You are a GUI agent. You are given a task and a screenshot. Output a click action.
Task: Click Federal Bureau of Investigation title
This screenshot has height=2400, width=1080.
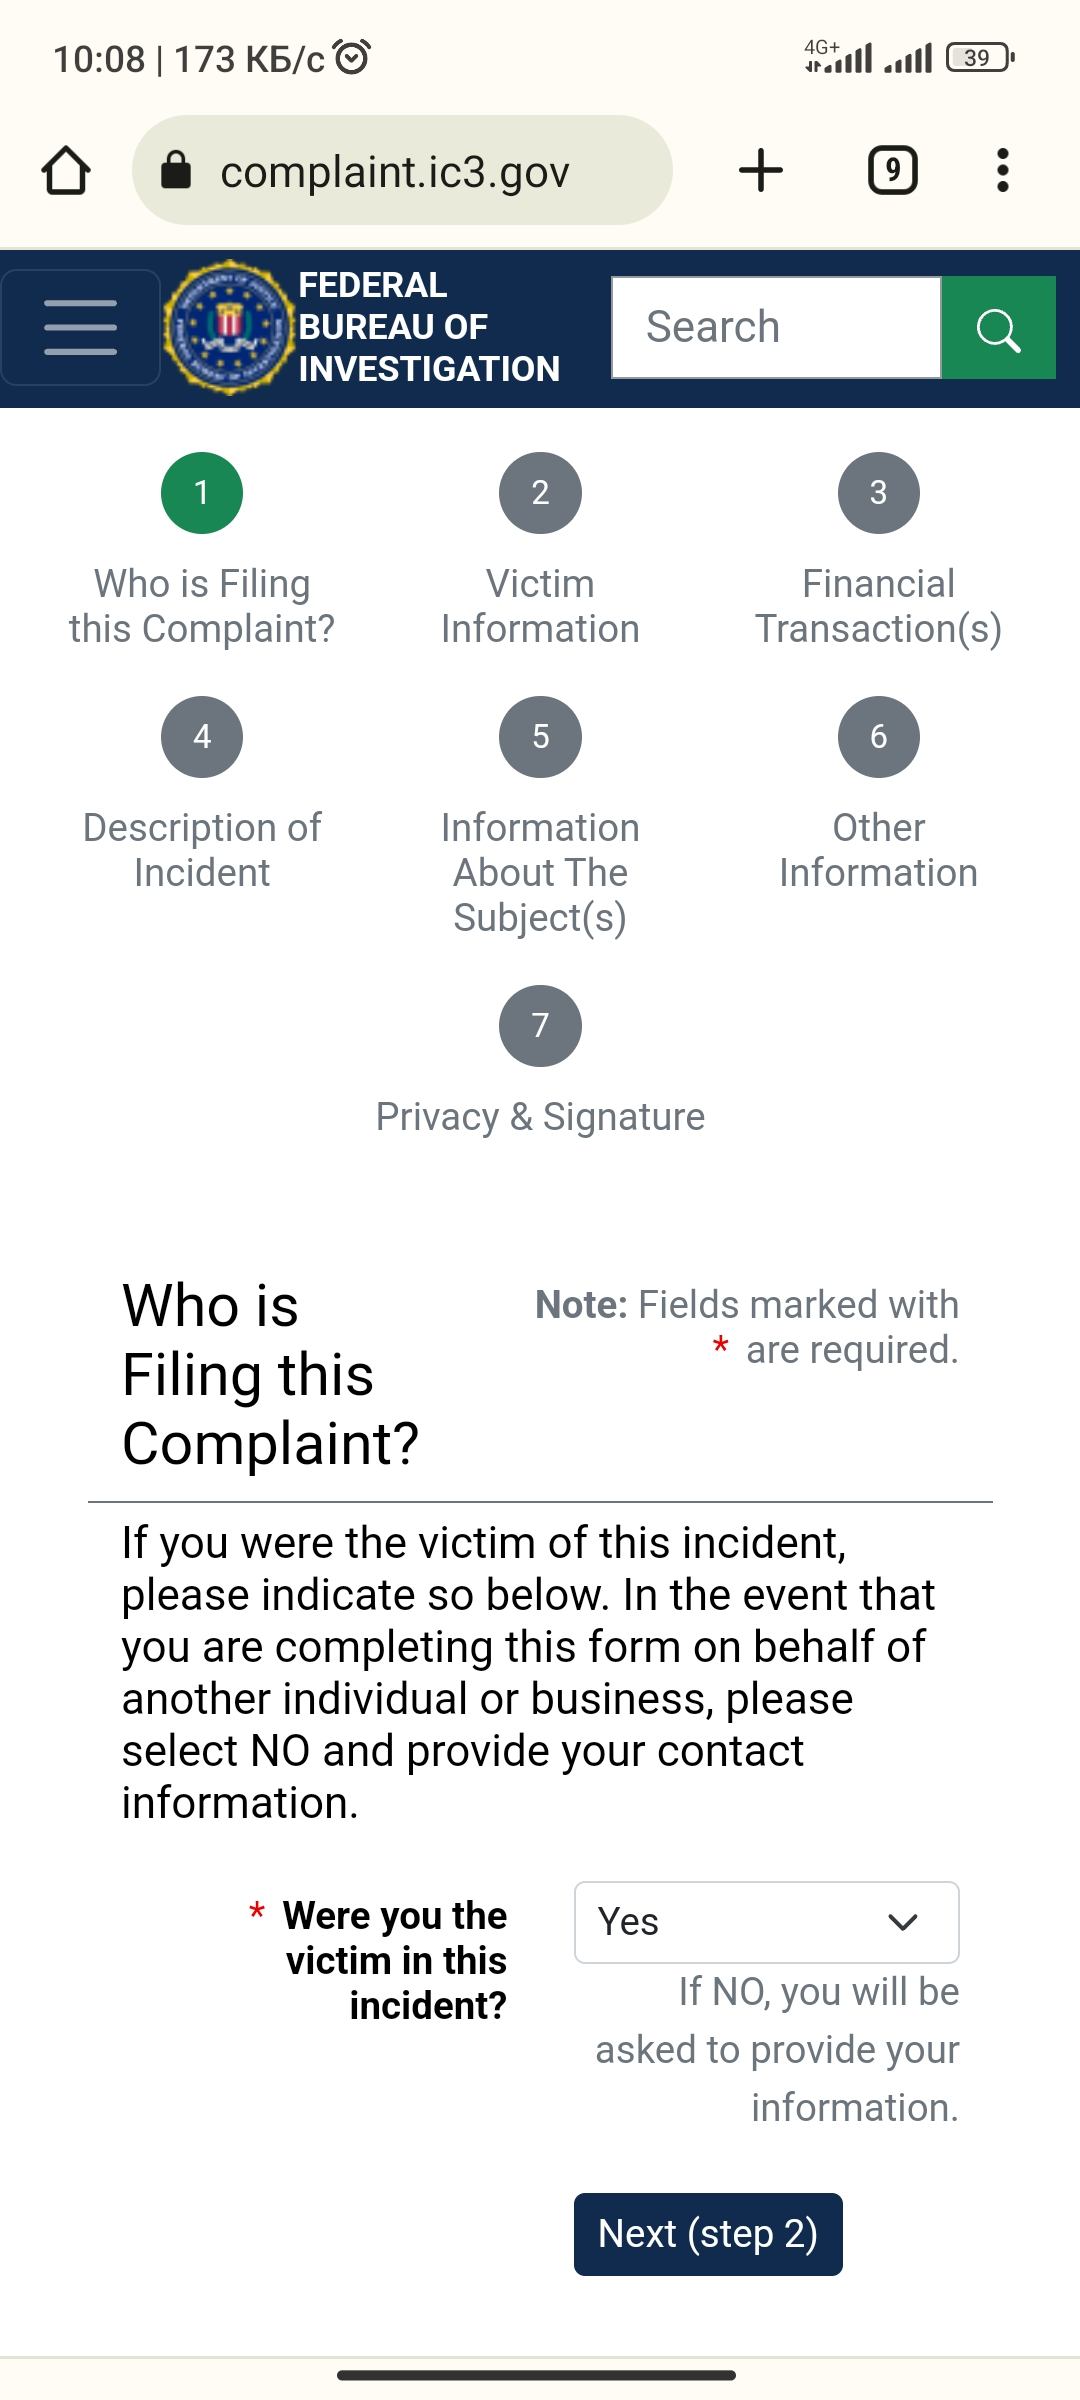pyautogui.click(x=428, y=327)
